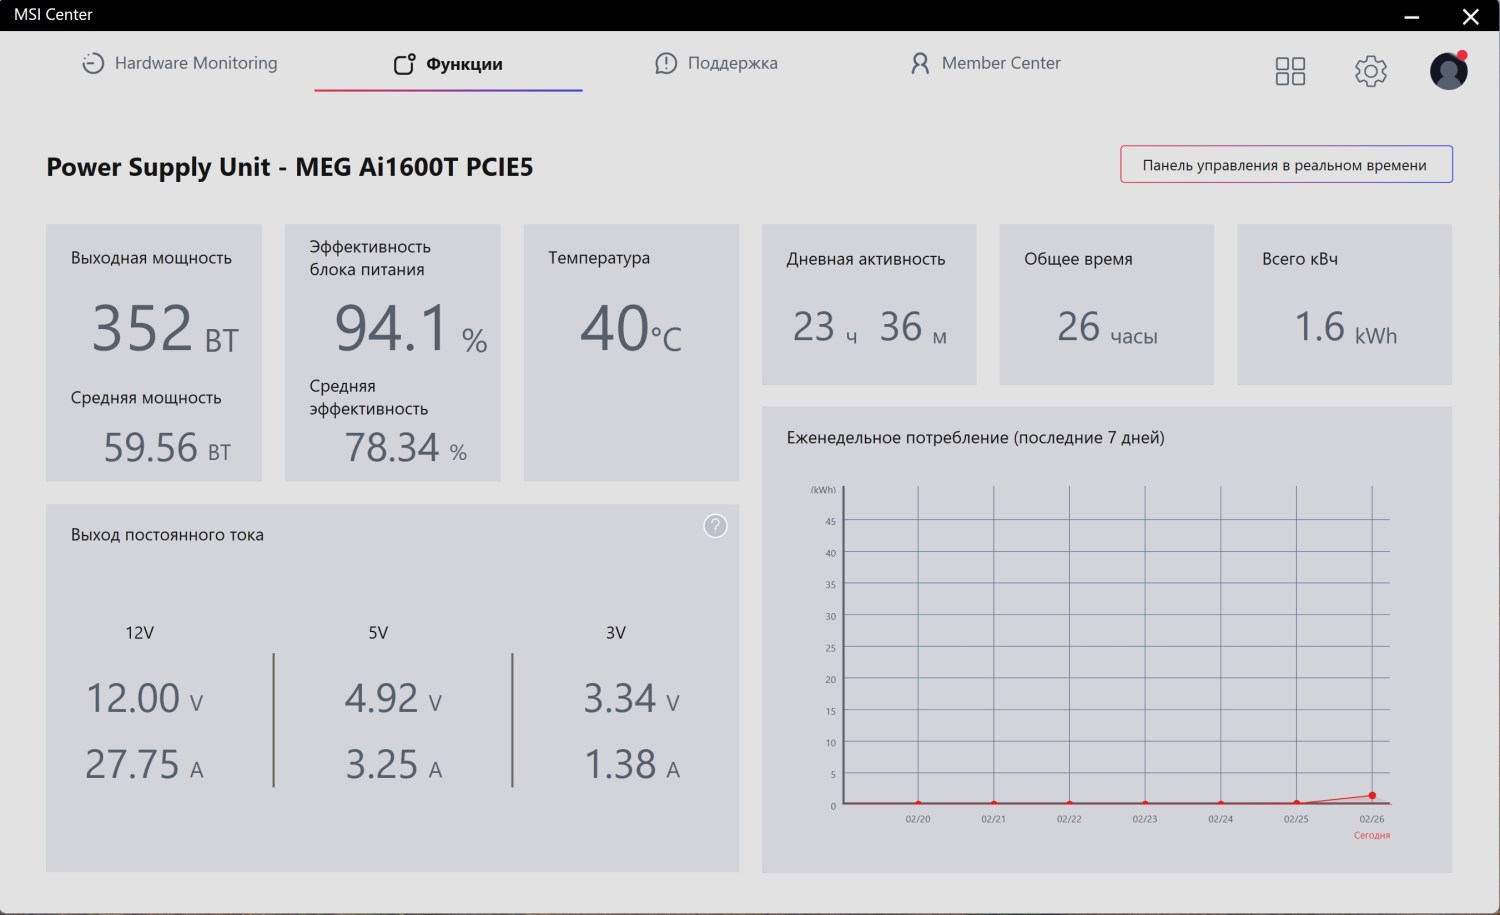Click the 02/23 date label on chart
Viewport: 1500px width, 915px height.
point(1145,819)
